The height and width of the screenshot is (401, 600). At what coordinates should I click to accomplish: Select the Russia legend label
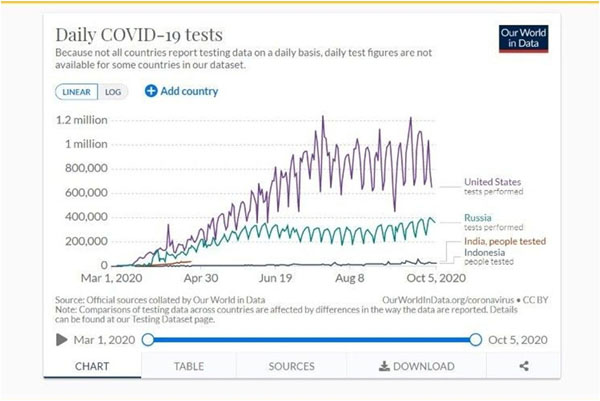[x=477, y=218]
